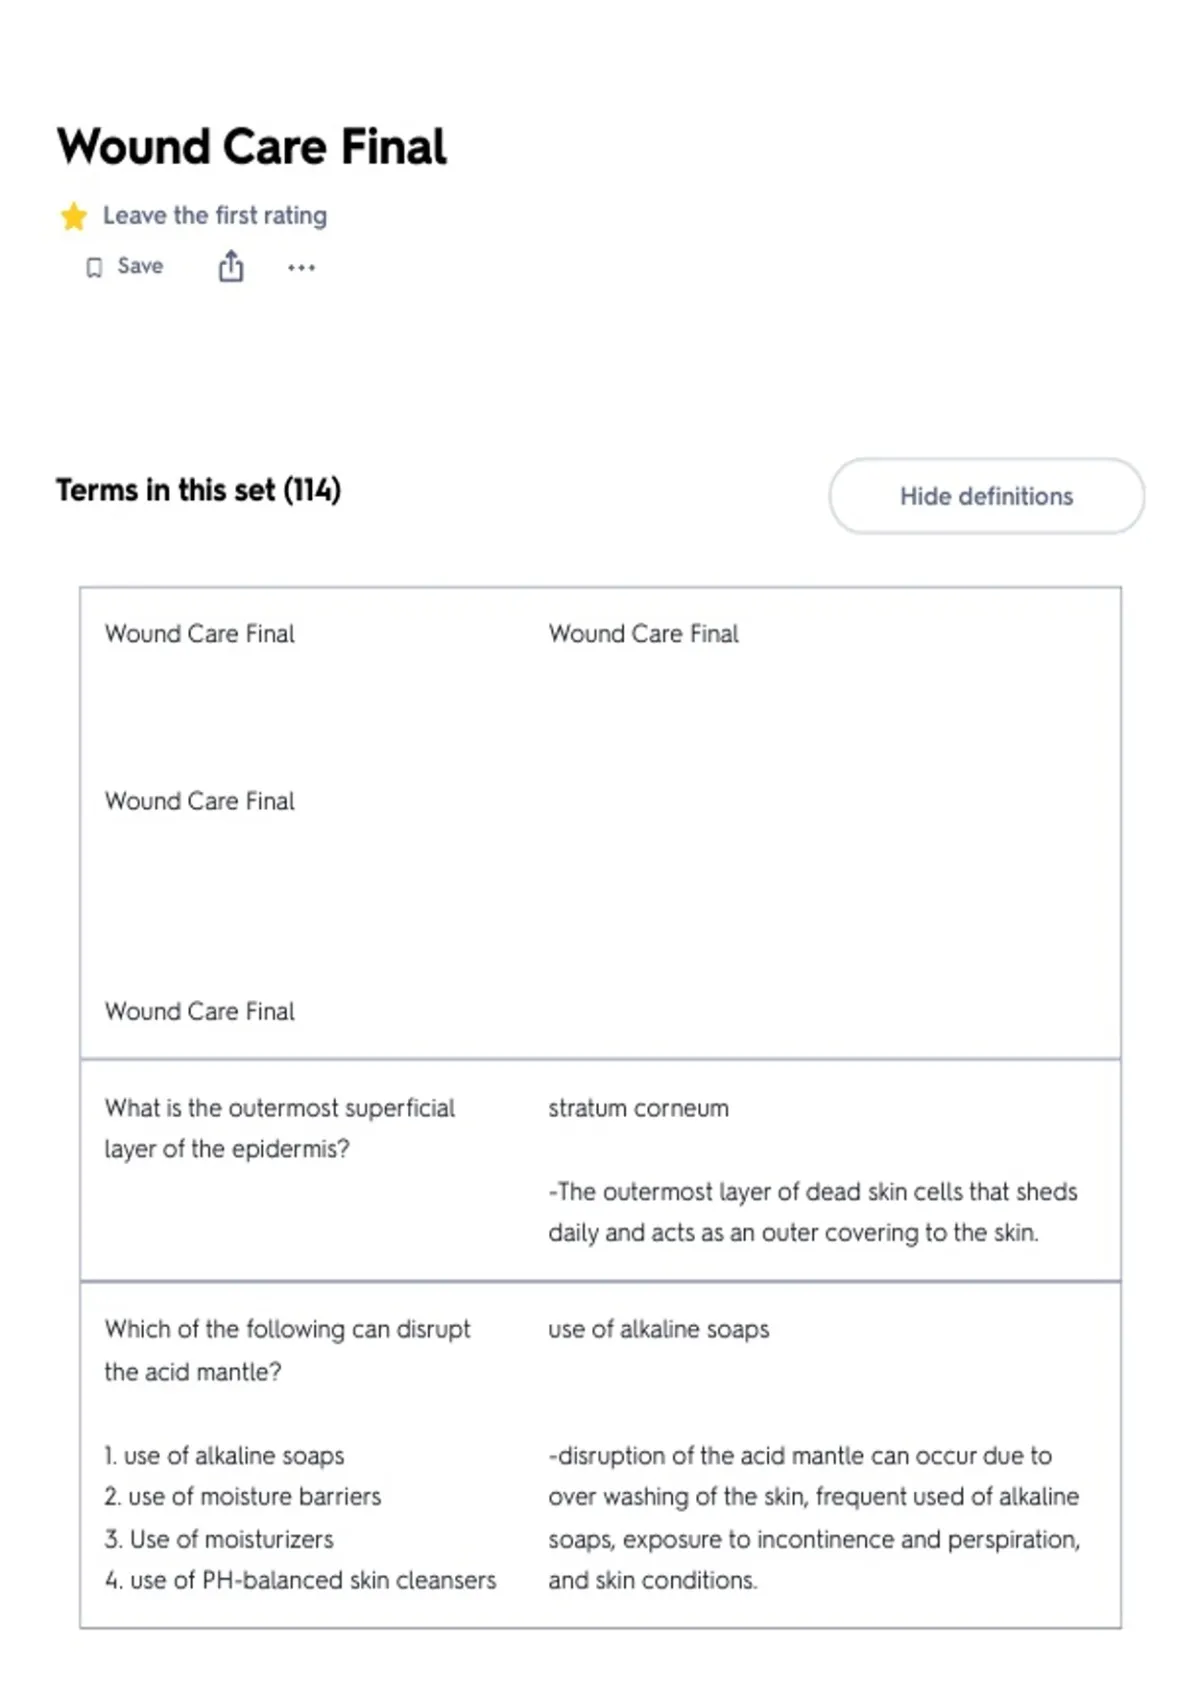Click the use of alkaline soaps answer
Image resolution: width=1200 pixels, height=1700 pixels.
tap(658, 1329)
